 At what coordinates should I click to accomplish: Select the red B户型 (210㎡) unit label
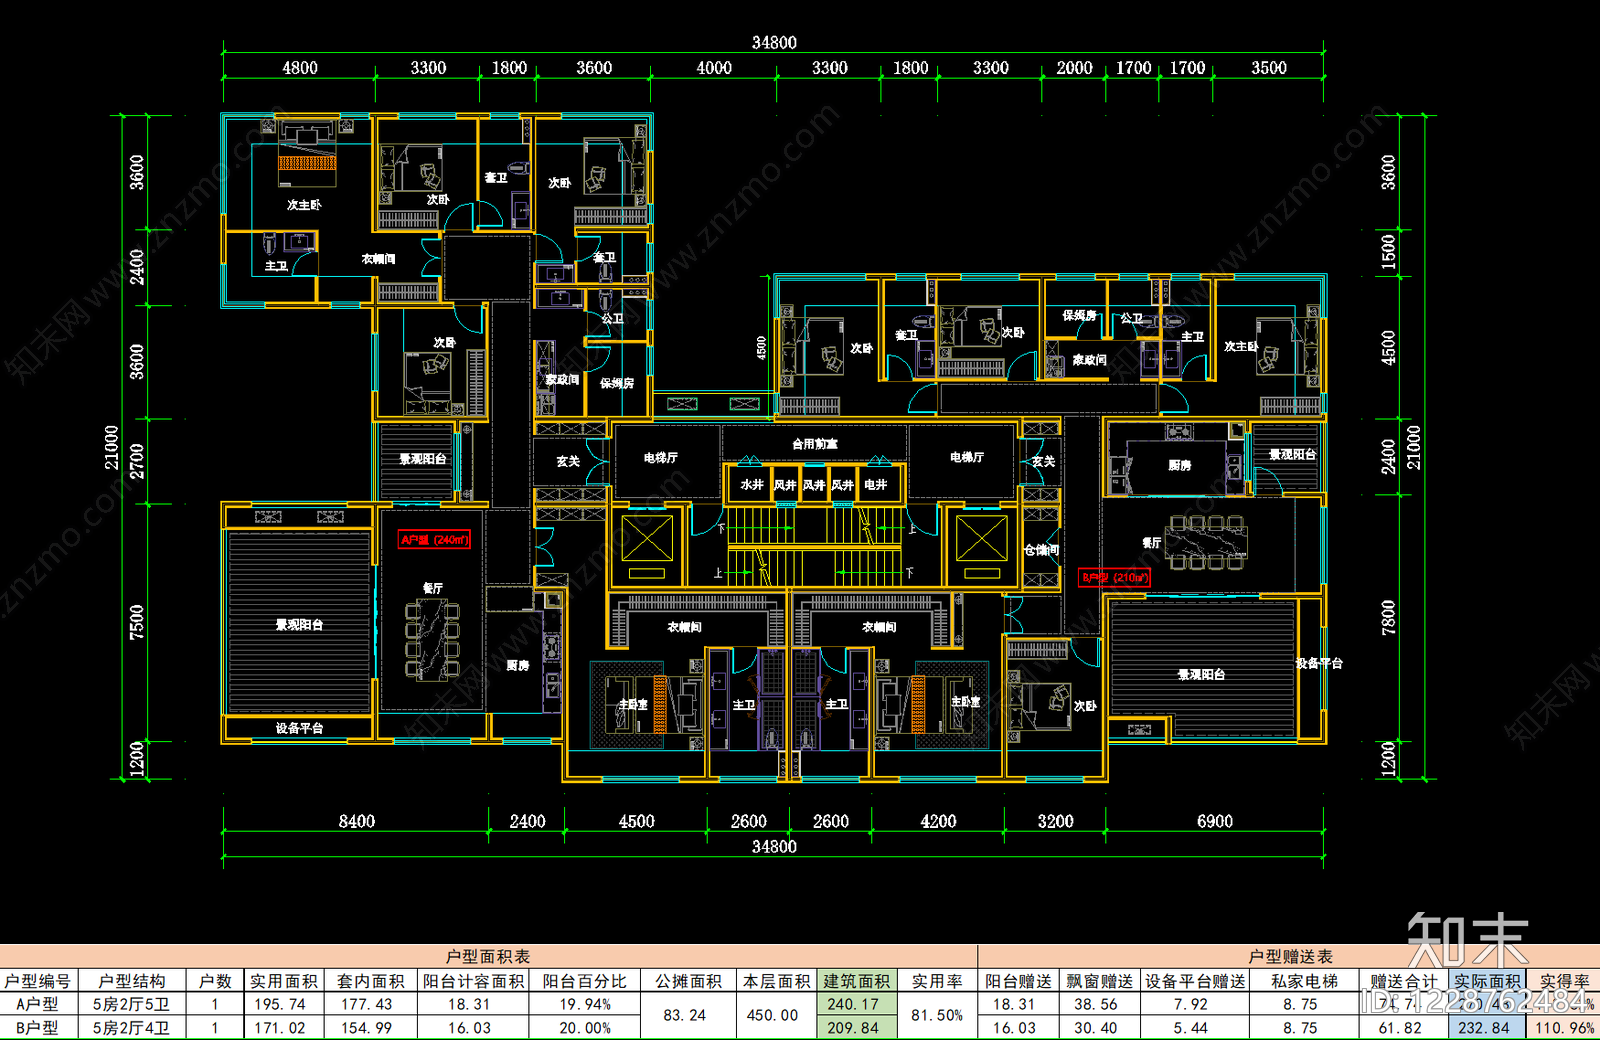[1115, 577]
